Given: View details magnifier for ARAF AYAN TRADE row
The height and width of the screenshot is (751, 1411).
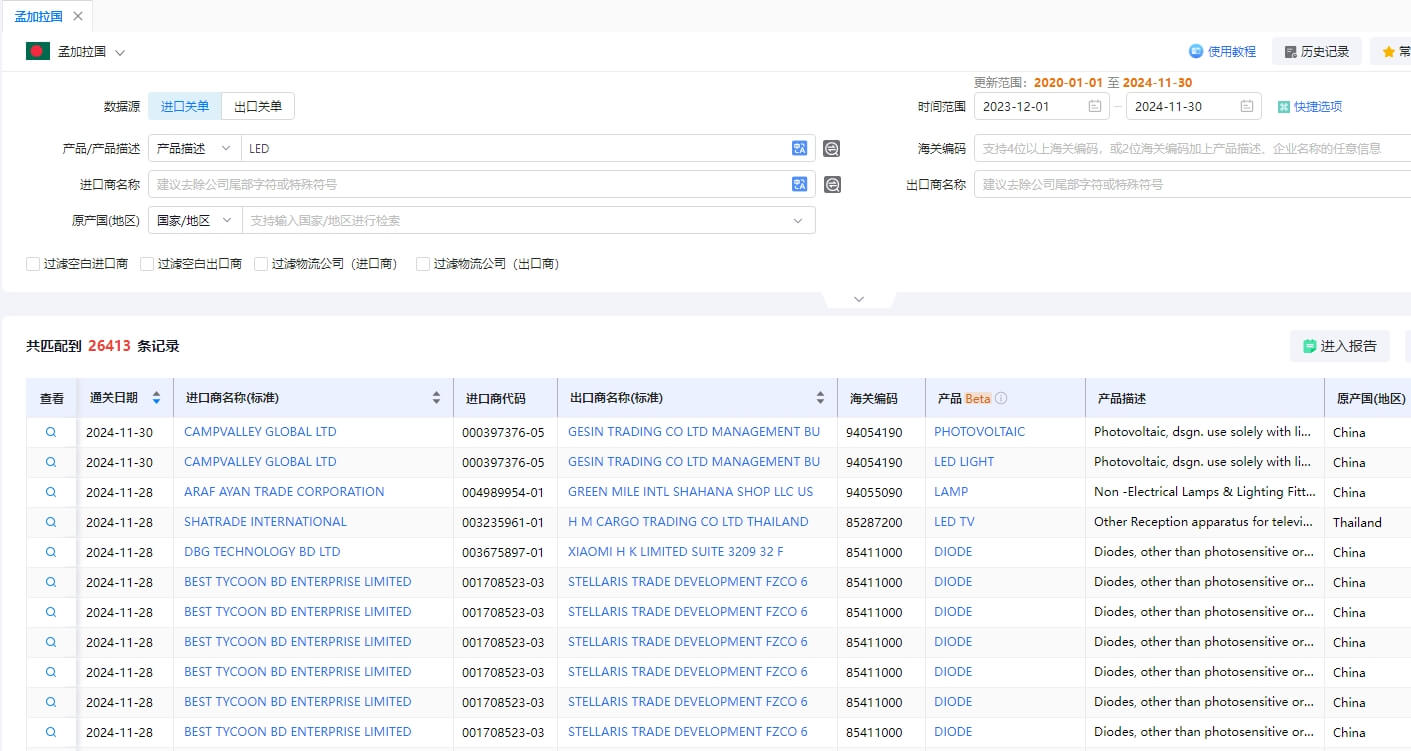Looking at the screenshot, I should (51, 492).
